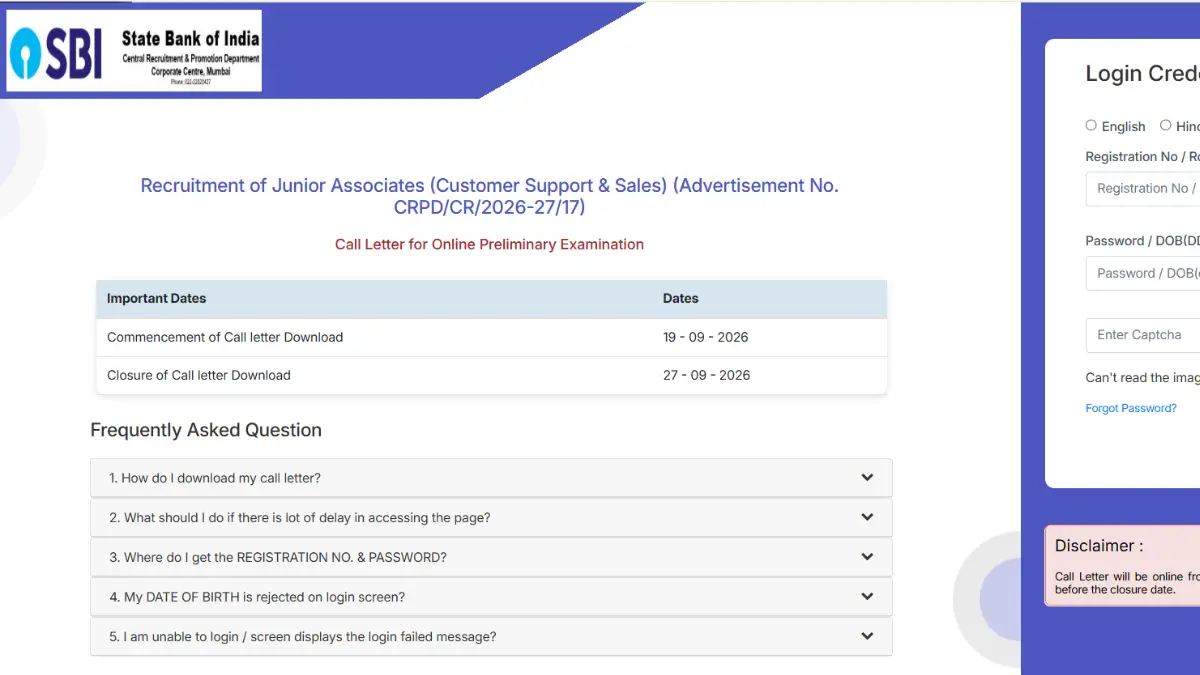Select the Hindi language radio button
The image size is (1200, 675).
1165,125
